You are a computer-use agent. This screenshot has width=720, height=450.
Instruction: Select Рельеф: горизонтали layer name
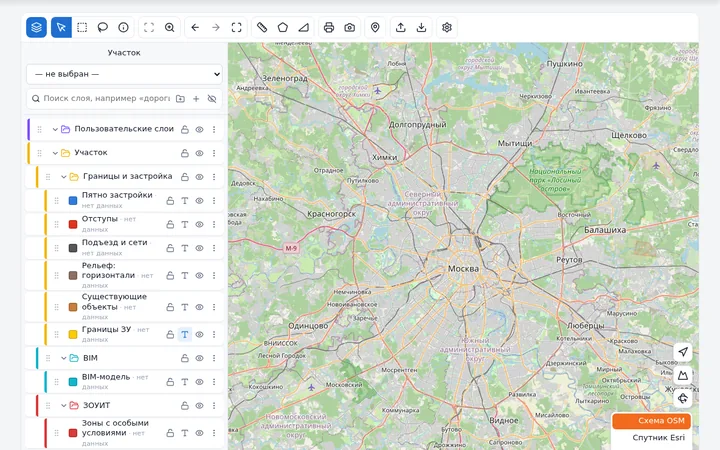pyautogui.click(x=108, y=270)
